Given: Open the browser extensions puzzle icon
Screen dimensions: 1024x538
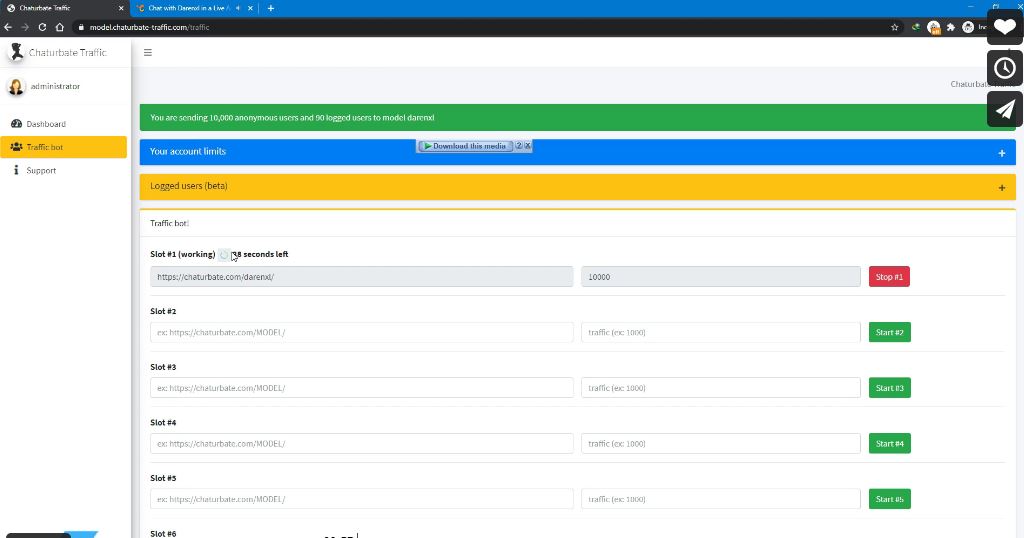Looking at the screenshot, I should (951, 27).
